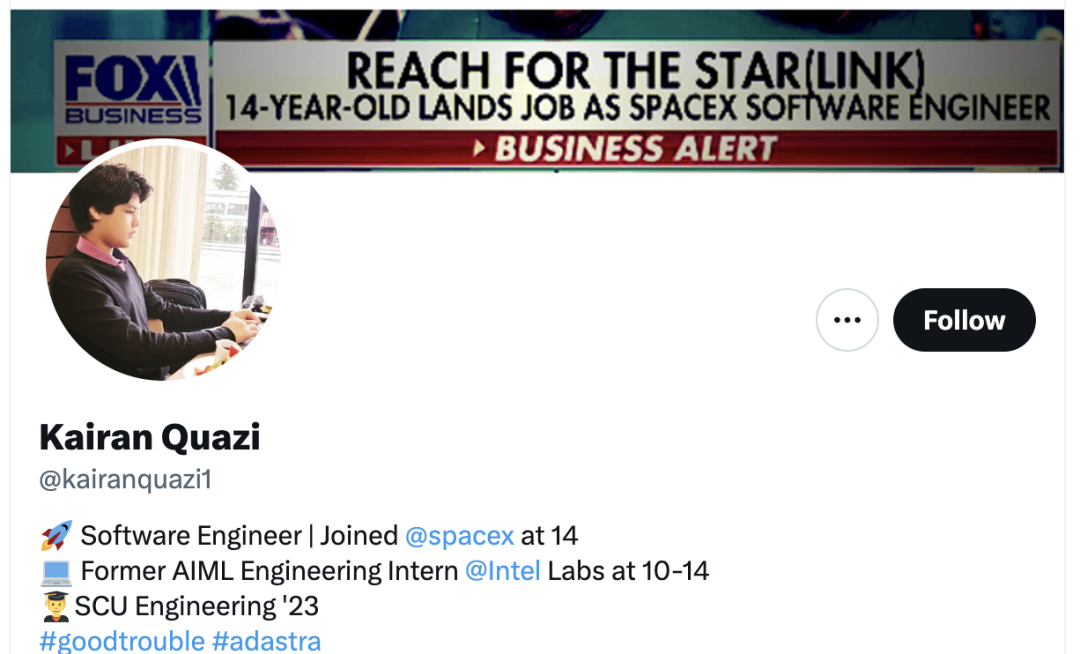1080x654 pixels.
Task: Click the Fox Business logo in banner
Action: click(x=132, y=89)
